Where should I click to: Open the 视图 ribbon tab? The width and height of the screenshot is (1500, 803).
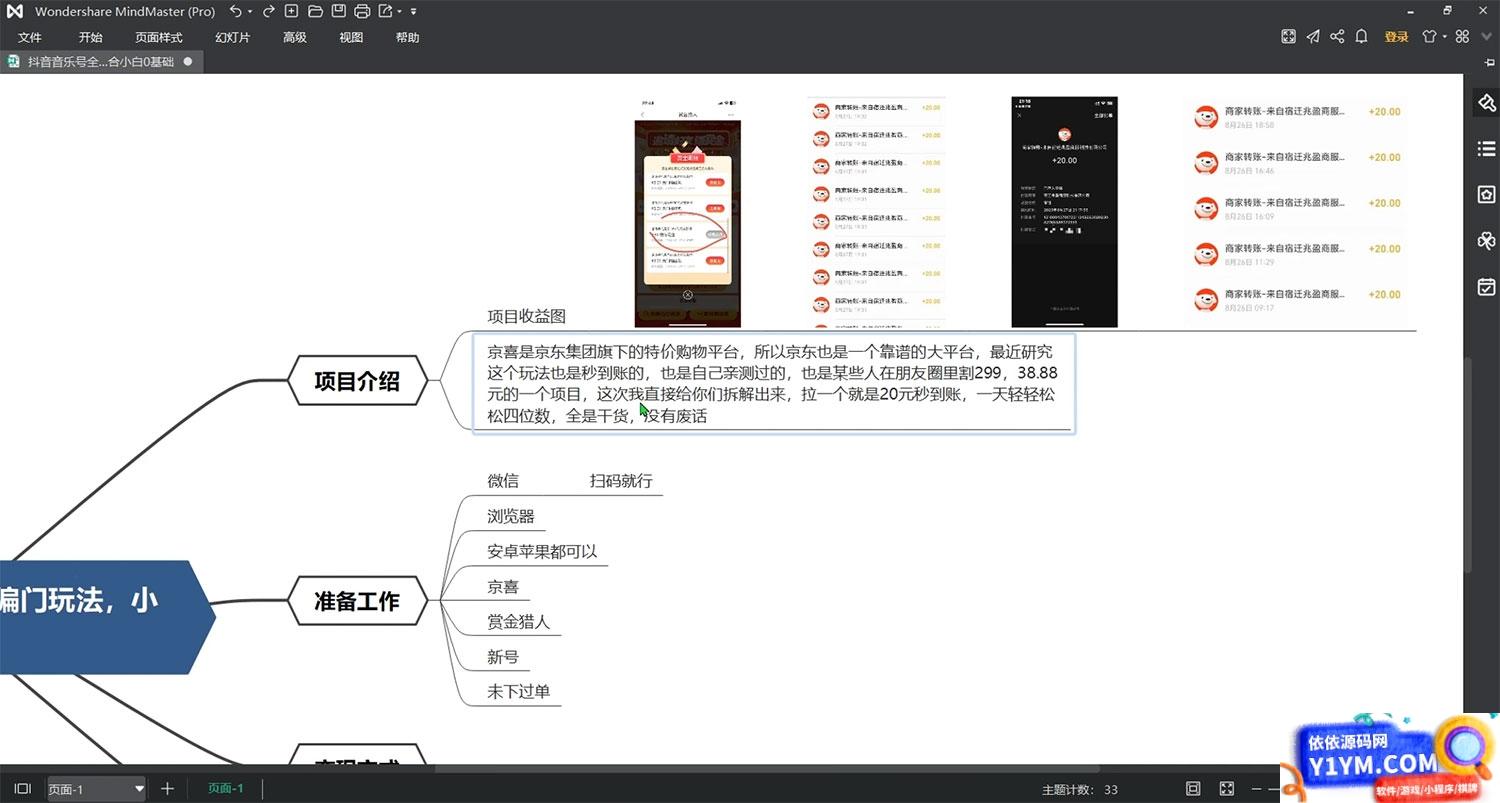pos(351,37)
